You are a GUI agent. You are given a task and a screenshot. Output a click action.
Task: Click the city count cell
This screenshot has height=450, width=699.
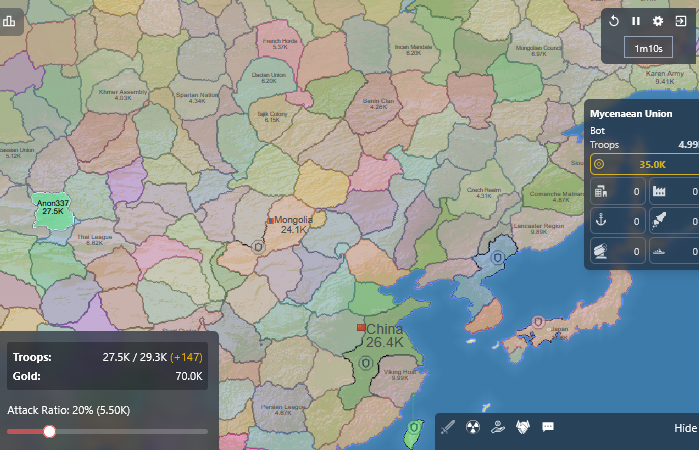coord(616,192)
